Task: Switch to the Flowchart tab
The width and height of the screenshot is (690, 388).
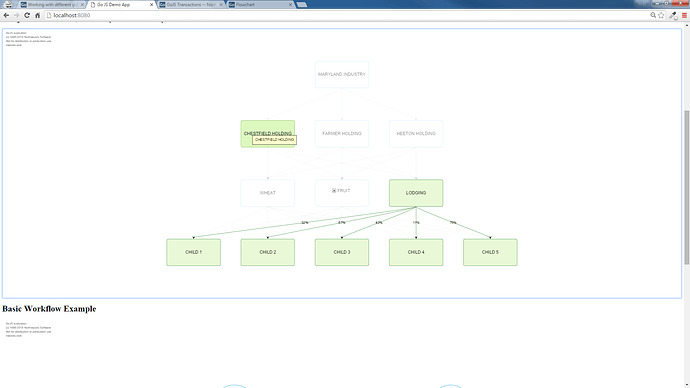Action: [x=261, y=4]
